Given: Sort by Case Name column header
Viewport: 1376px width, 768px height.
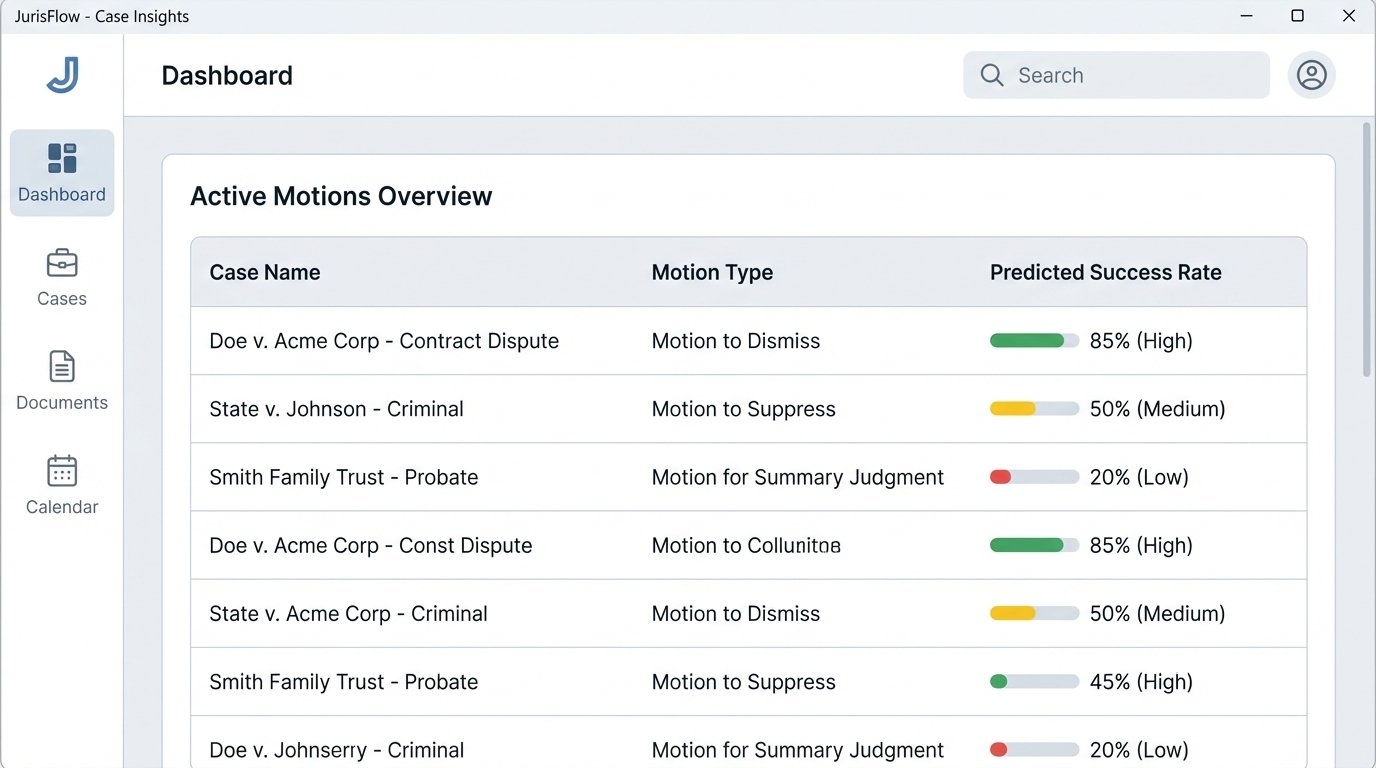Looking at the screenshot, I should 265,272.
